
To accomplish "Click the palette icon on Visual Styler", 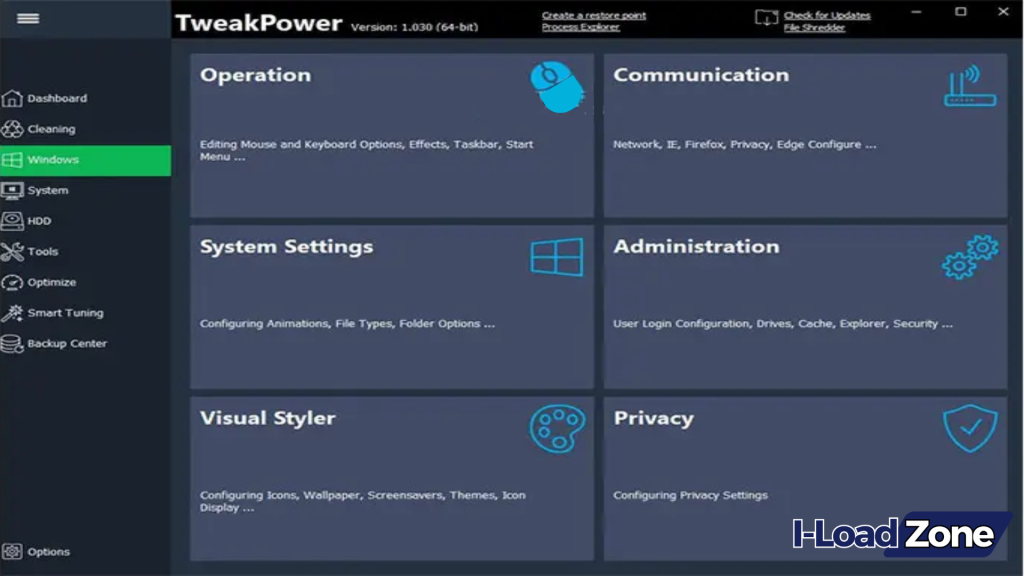I will [556, 429].
